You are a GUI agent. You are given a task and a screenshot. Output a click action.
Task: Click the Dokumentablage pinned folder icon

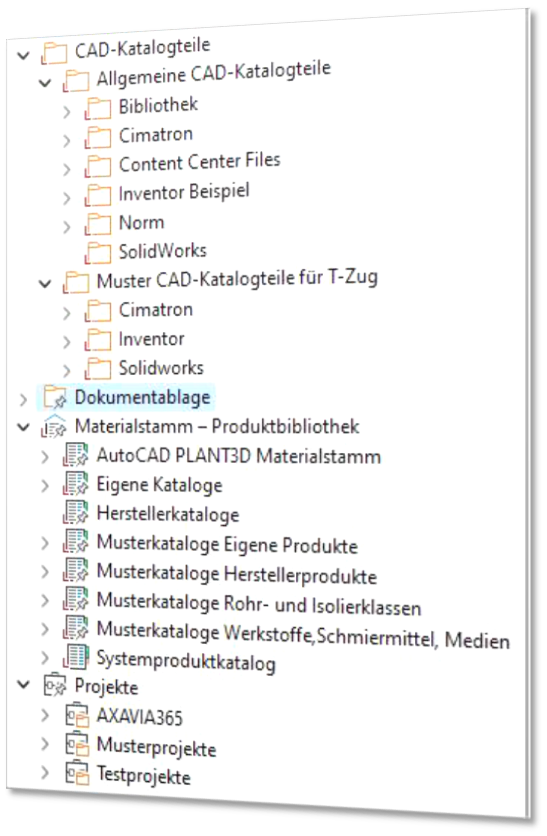tap(55, 397)
